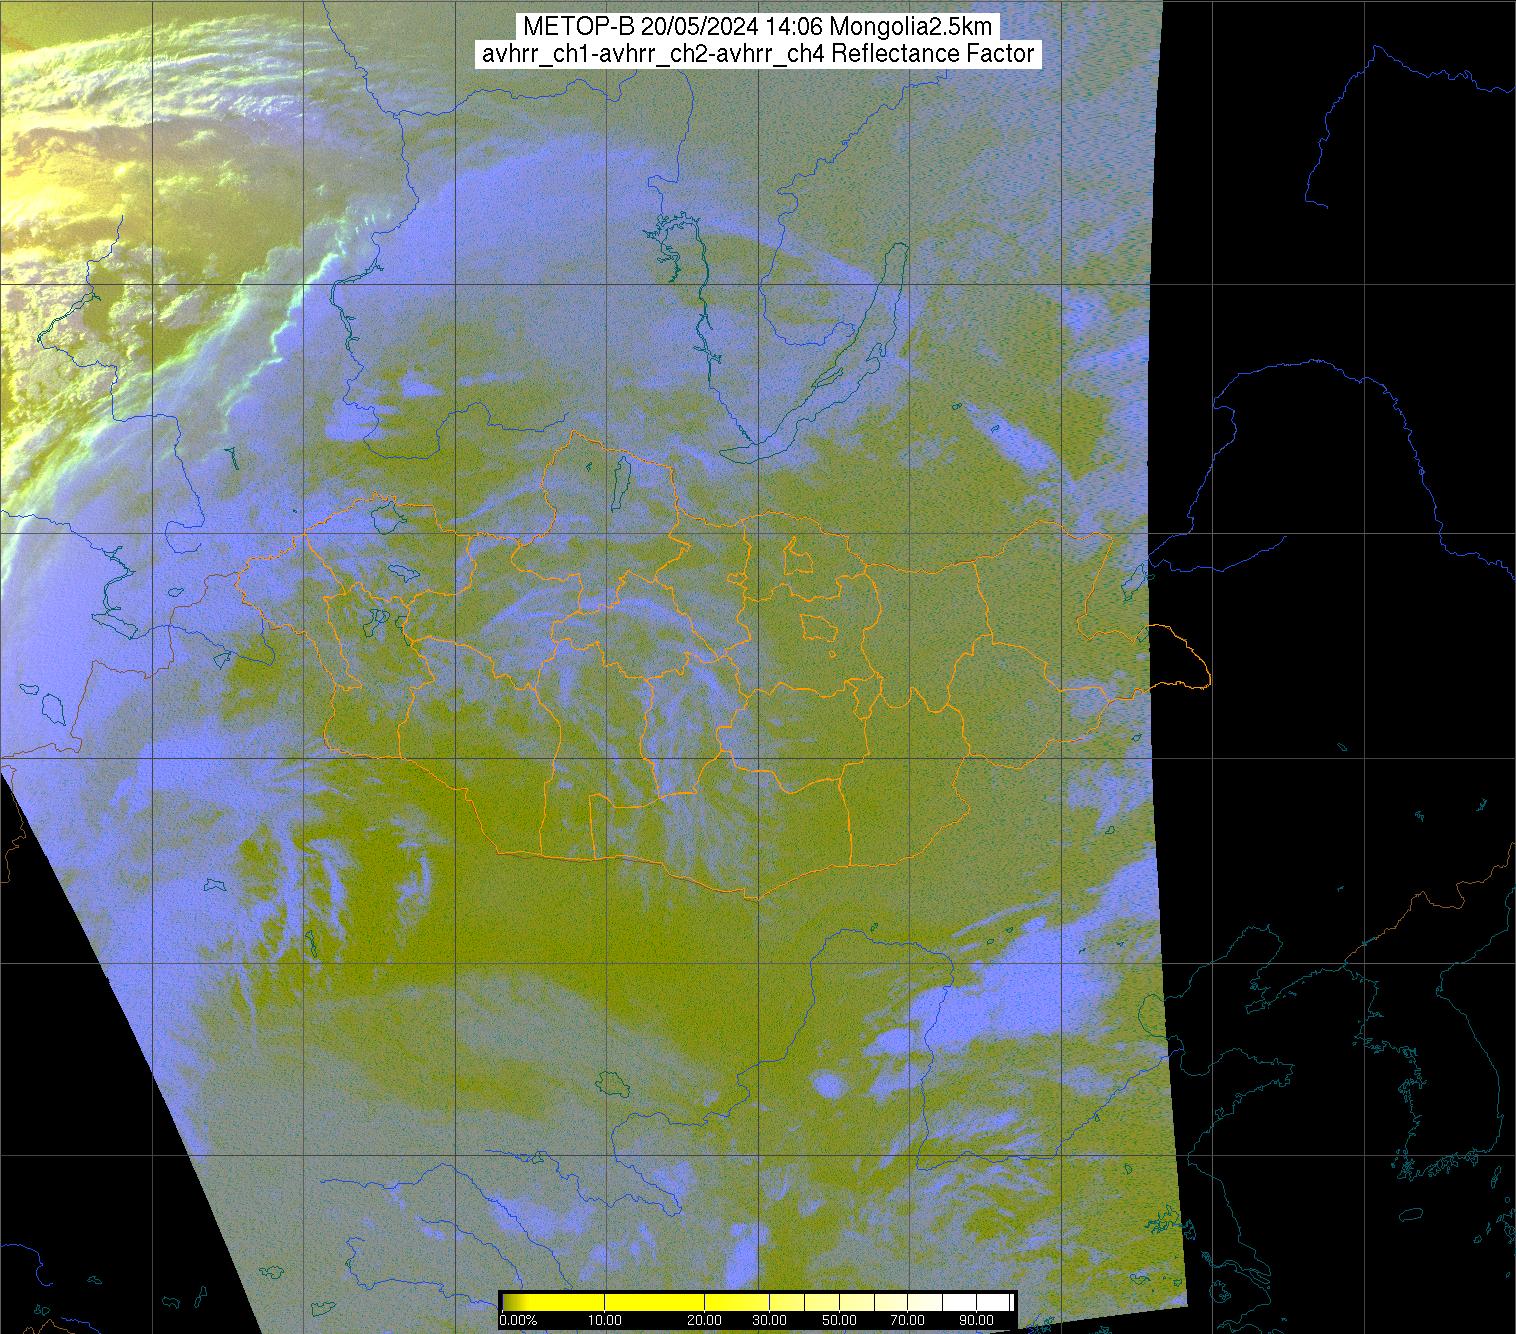Click the 20.00 label on the colorbar
This screenshot has height=1334, width=1516.
(x=705, y=1321)
